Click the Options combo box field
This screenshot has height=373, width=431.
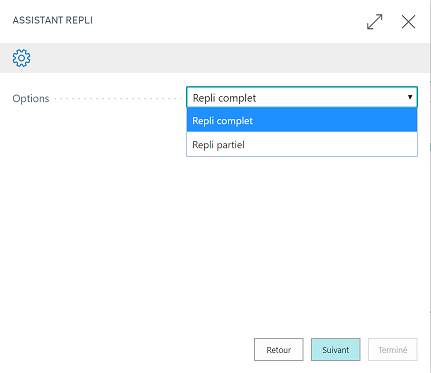[x=302, y=97]
